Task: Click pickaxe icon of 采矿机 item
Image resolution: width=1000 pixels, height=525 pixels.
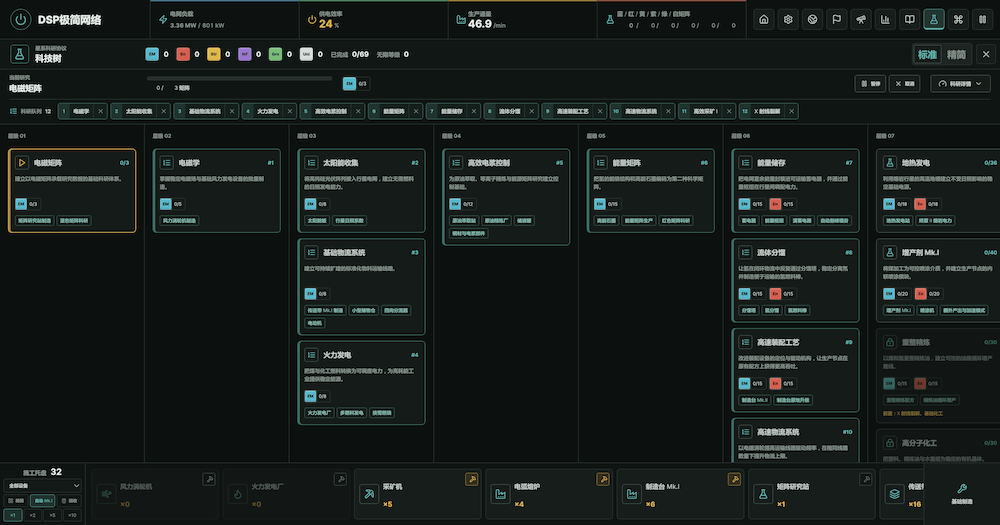Action: click(x=369, y=494)
